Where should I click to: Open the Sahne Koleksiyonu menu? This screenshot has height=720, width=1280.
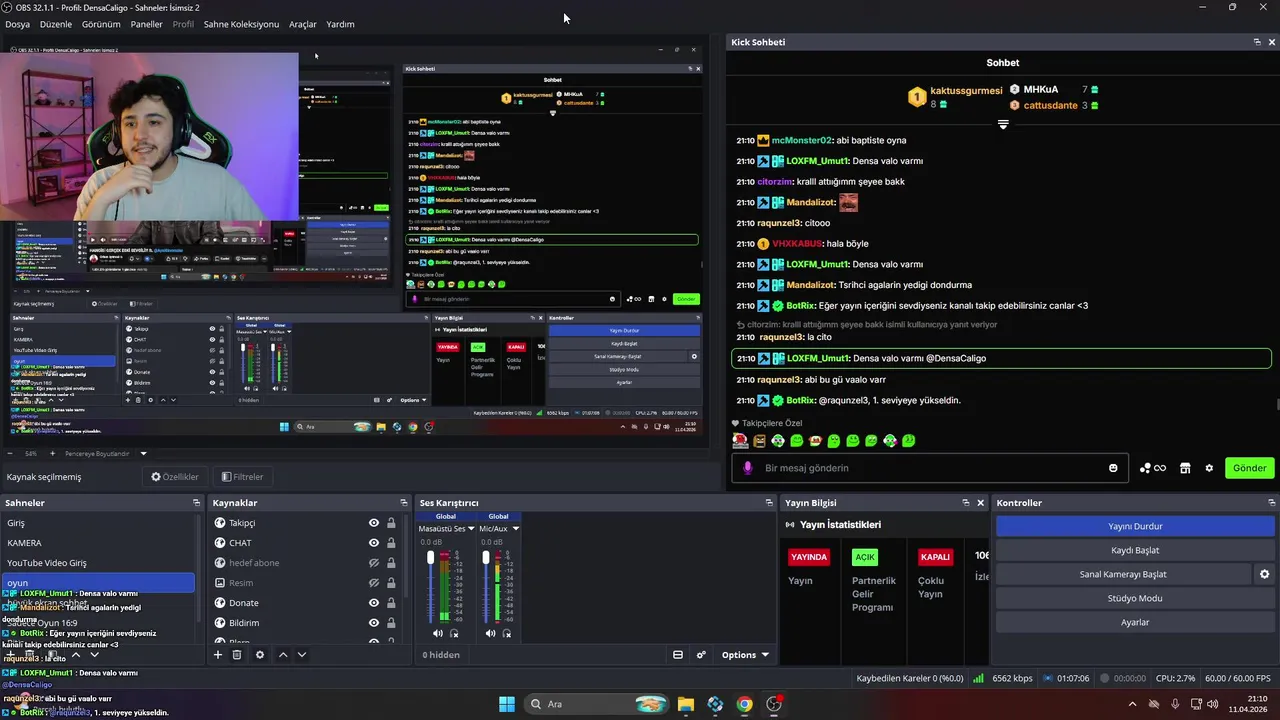[241, 24]
